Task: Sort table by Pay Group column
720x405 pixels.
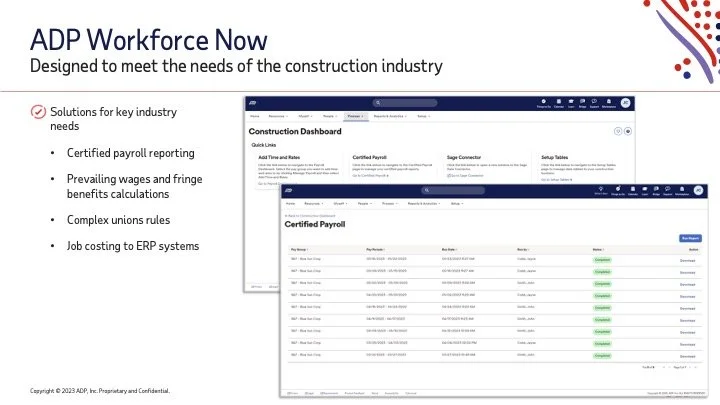Action: [299, 250]
